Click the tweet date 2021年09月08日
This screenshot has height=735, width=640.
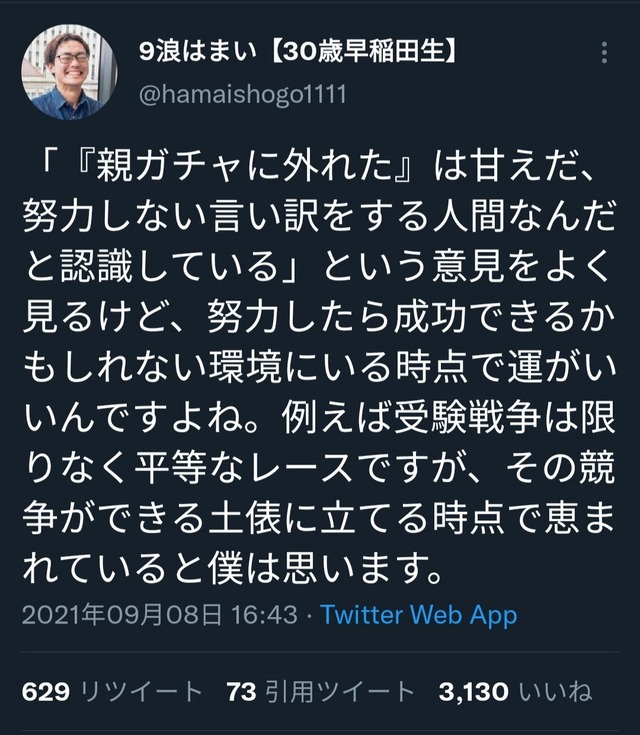point(120,614)
